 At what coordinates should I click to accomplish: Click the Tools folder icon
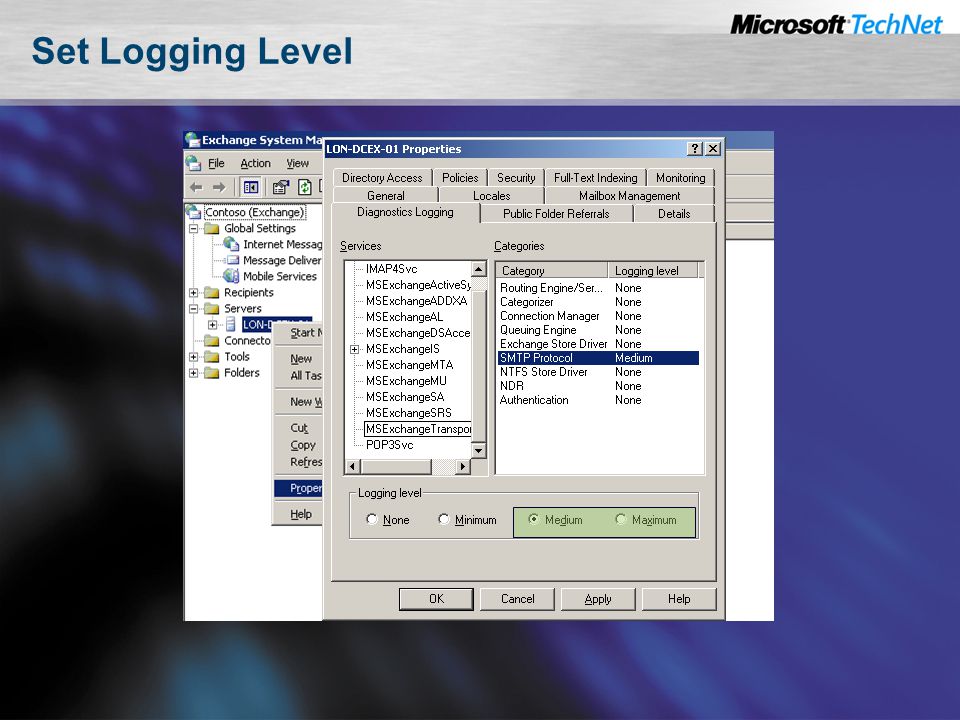212,356
